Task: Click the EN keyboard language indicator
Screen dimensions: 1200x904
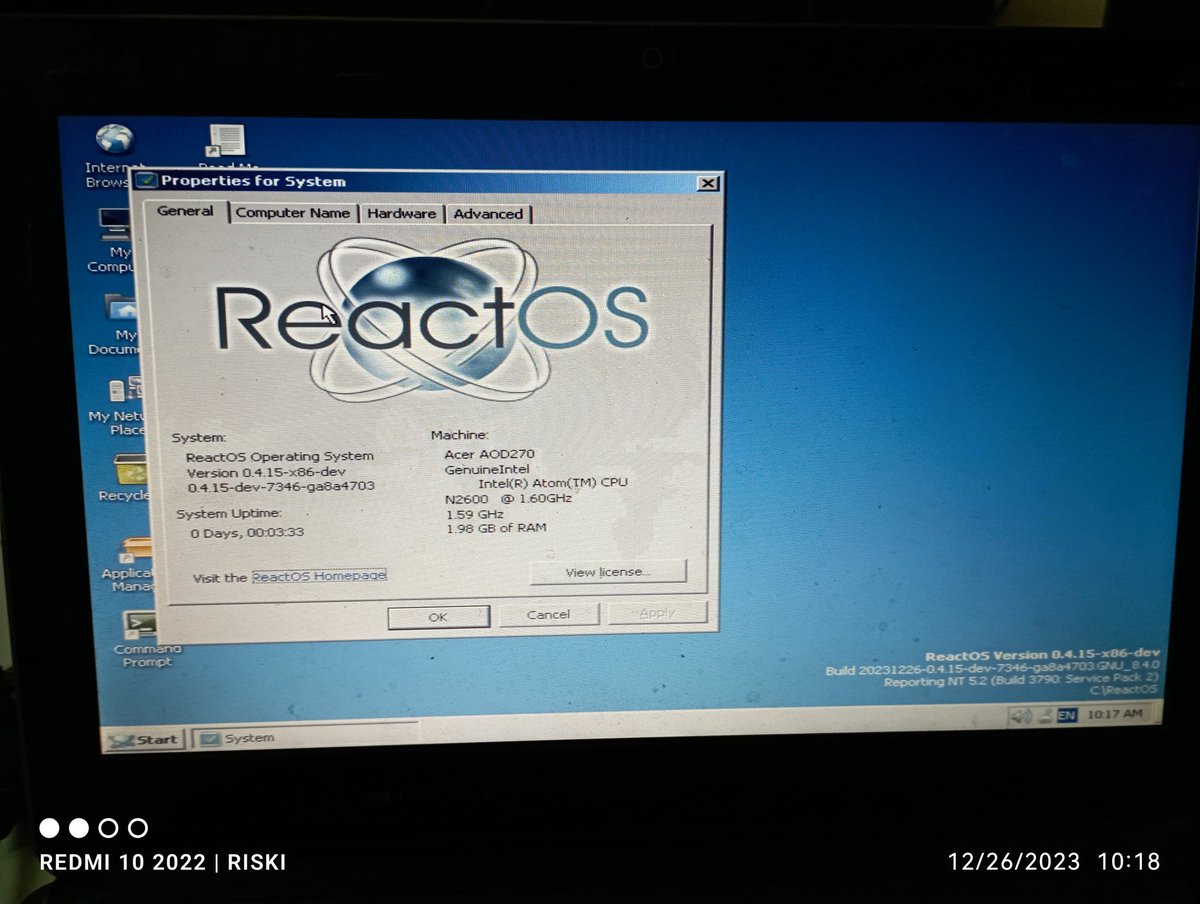Action: 1066,716
